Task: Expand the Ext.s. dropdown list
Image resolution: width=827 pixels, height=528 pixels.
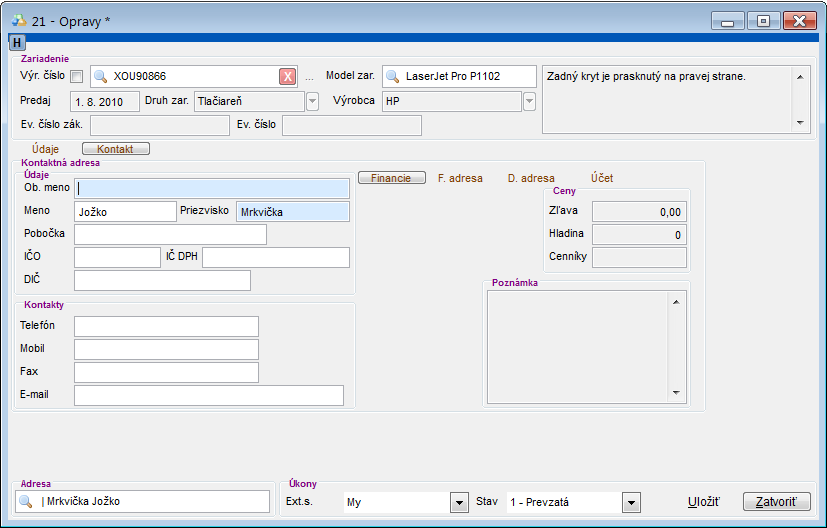Action: (x=459, y=502)
